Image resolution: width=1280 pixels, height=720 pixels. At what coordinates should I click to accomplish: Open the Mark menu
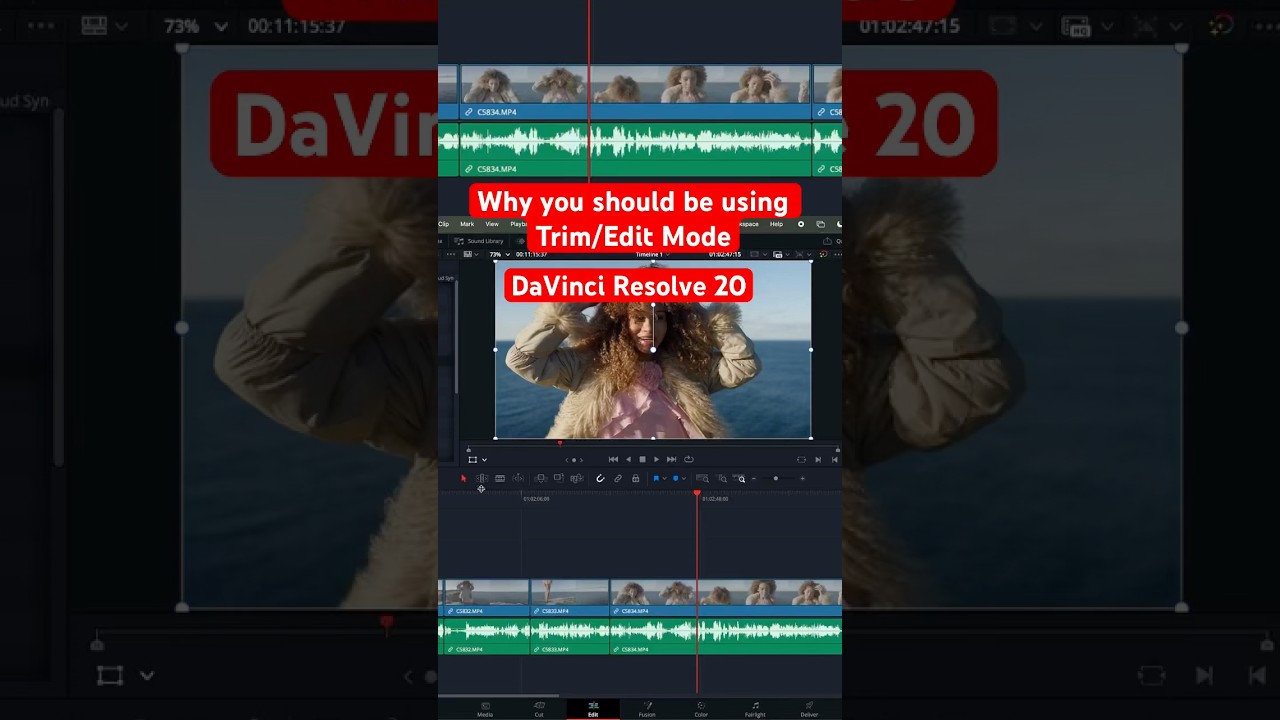pyautogui.click(x=467, y=224)
